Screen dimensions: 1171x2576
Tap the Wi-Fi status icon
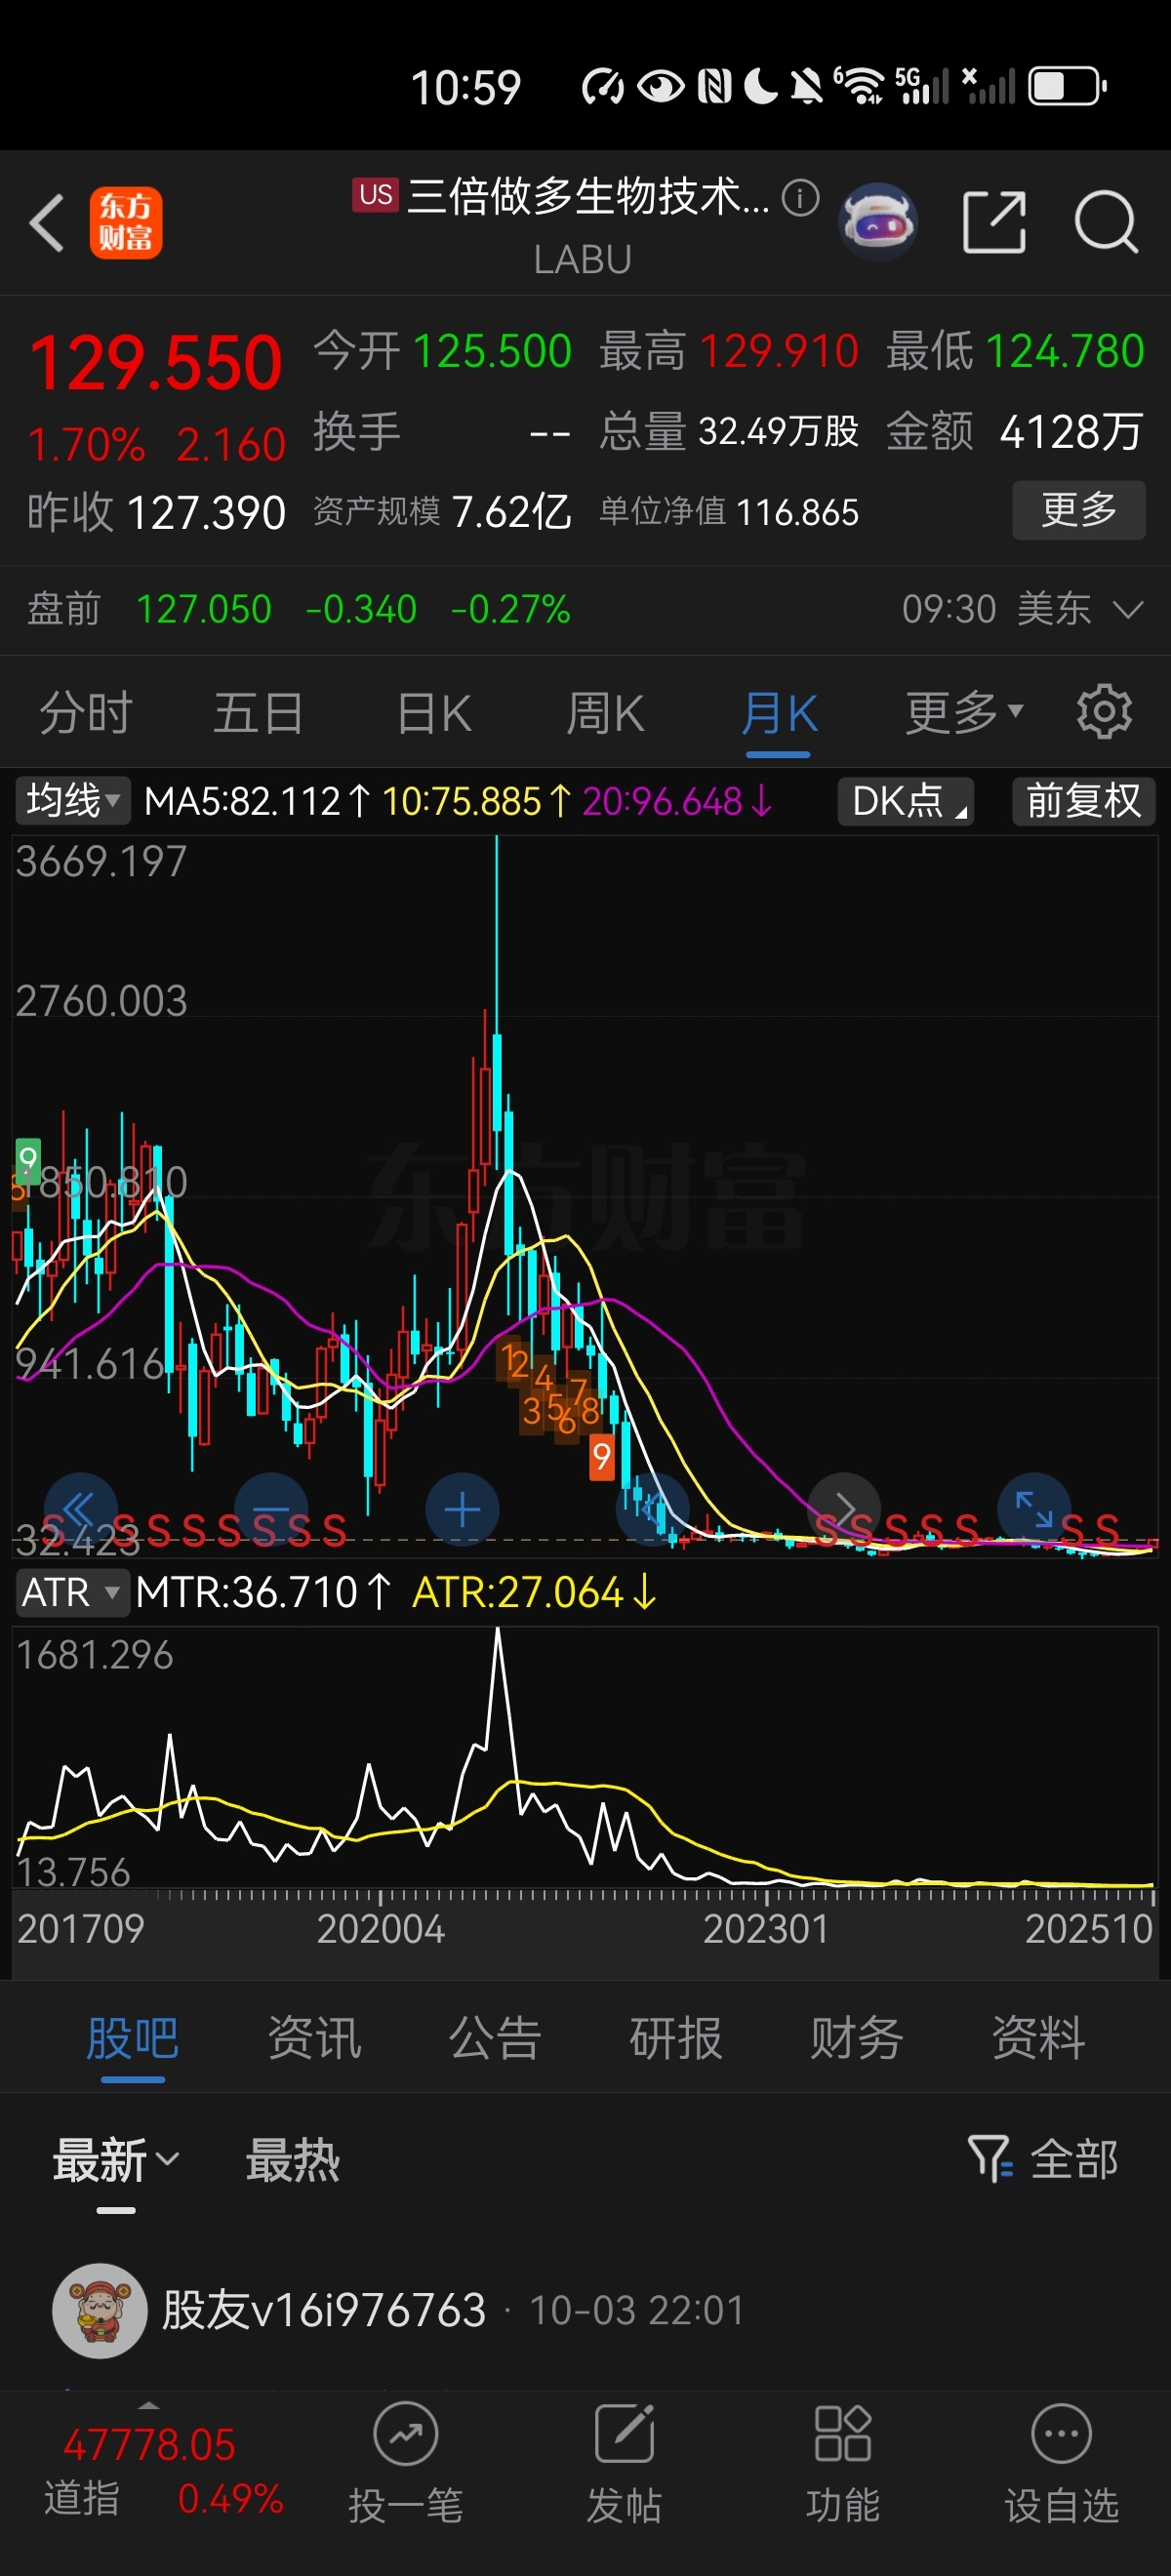point(861,86)
